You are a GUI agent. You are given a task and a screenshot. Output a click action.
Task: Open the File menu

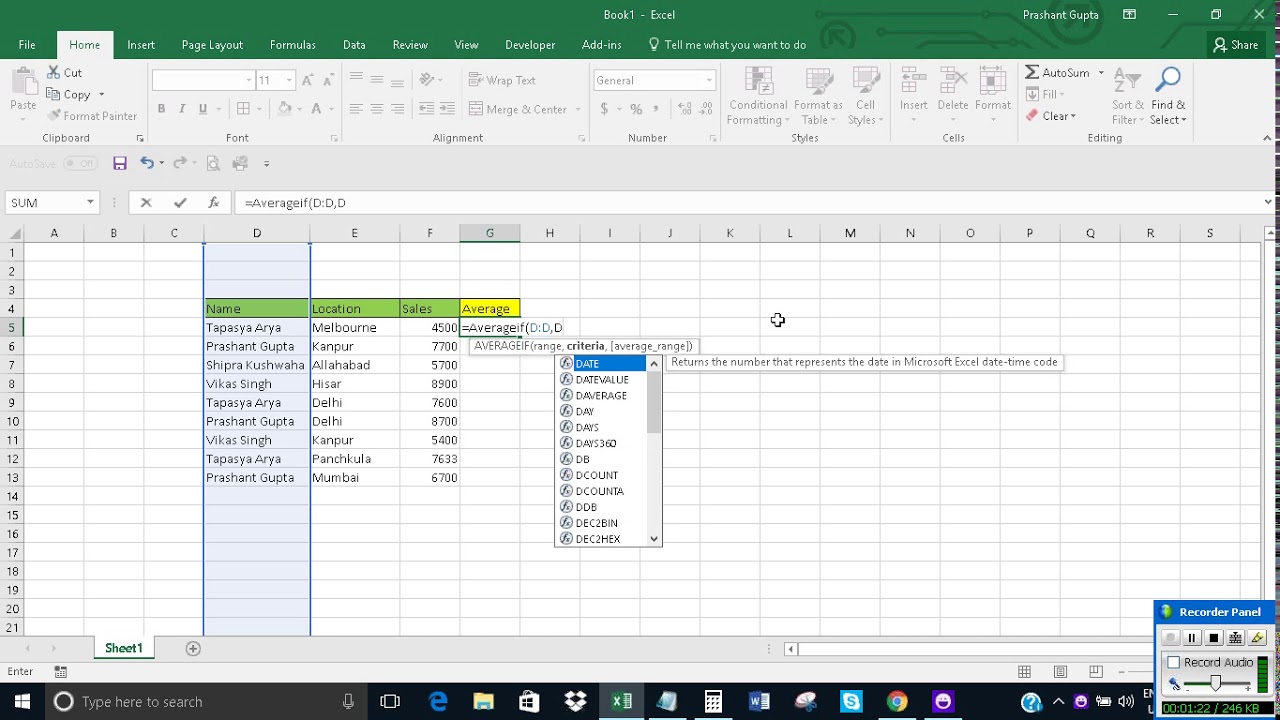(27, 45)
